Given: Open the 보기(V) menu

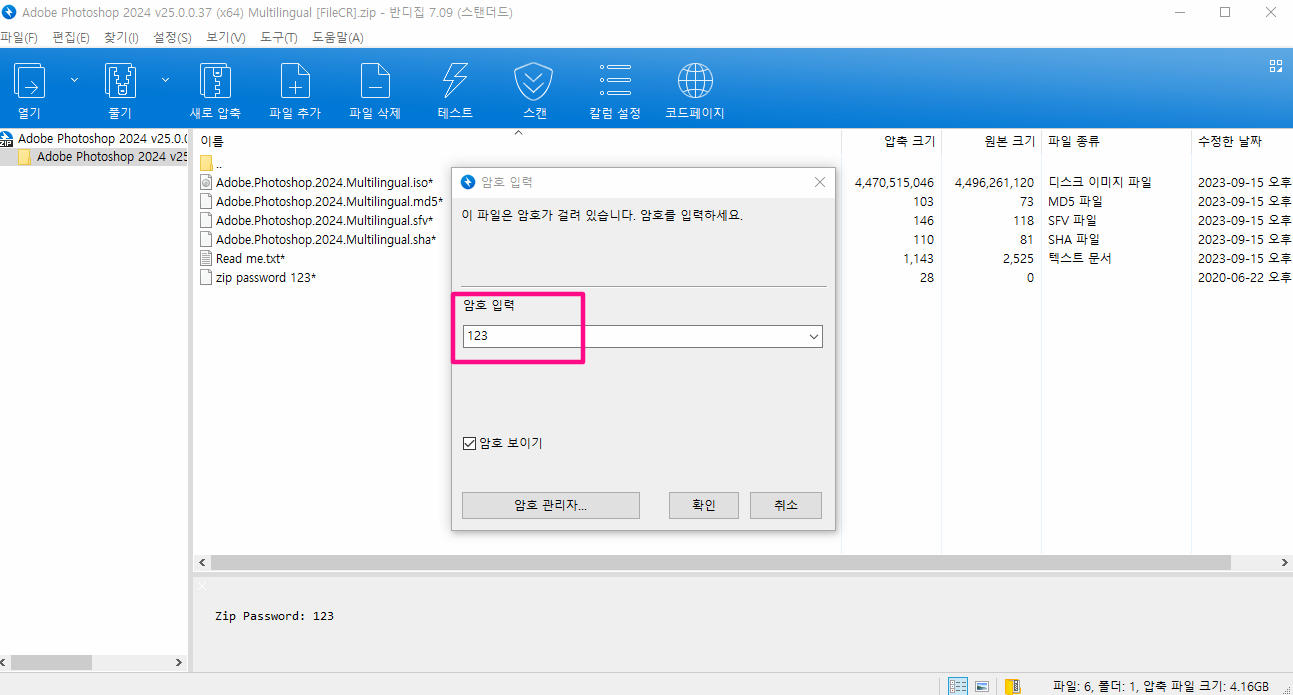Looking at the screenshot, I should tap(225, 37).
